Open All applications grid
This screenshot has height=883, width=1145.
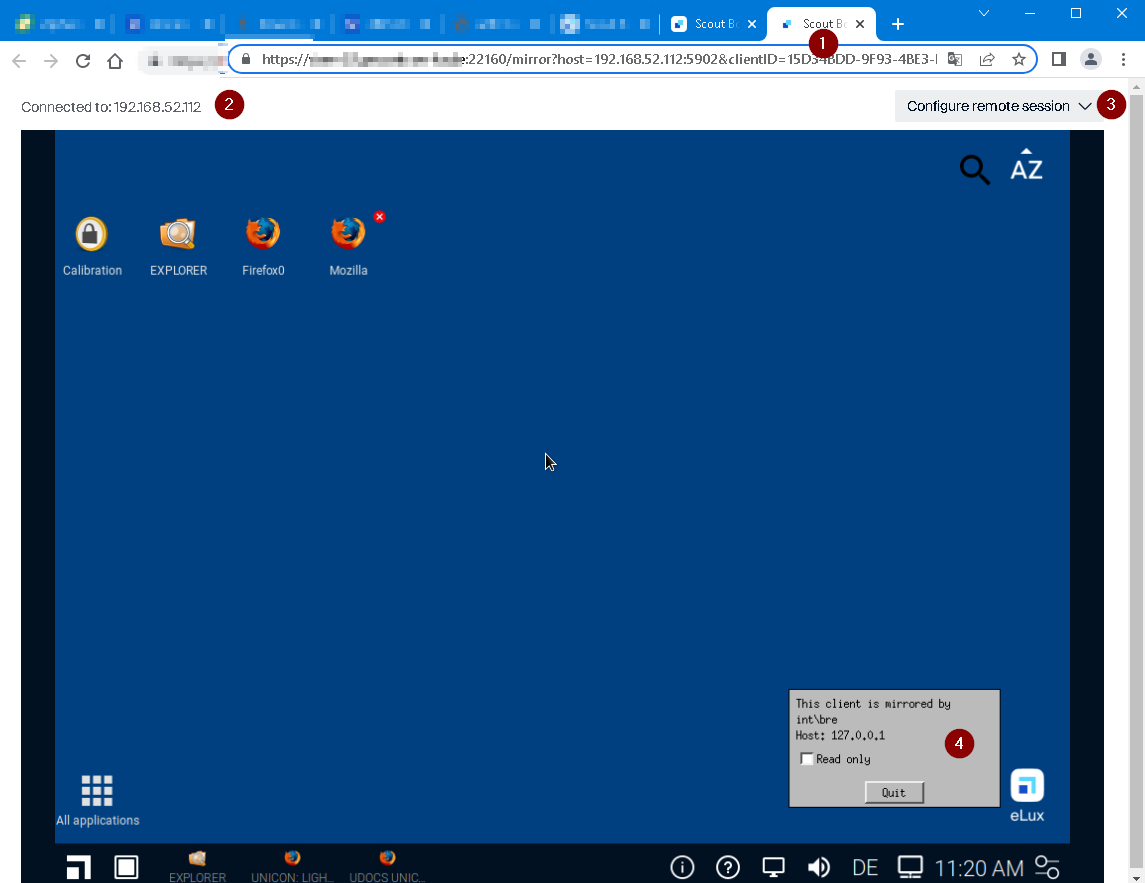97,801
